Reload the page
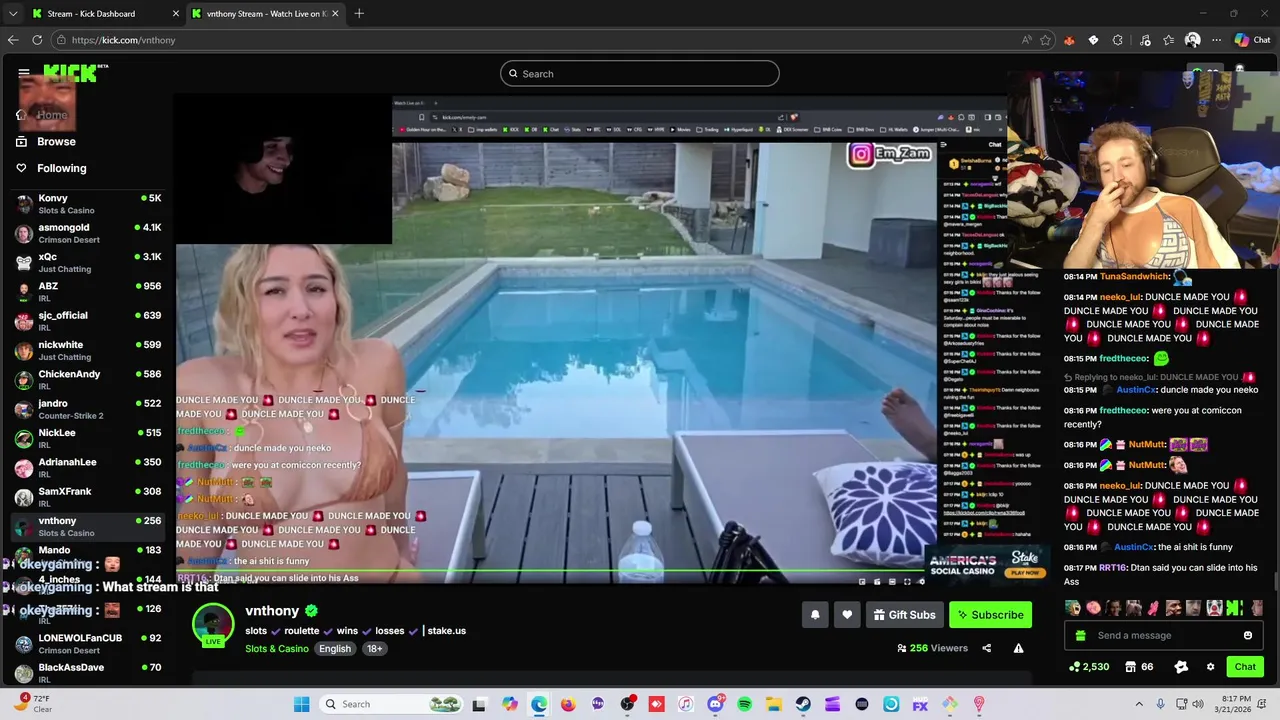 37,40
